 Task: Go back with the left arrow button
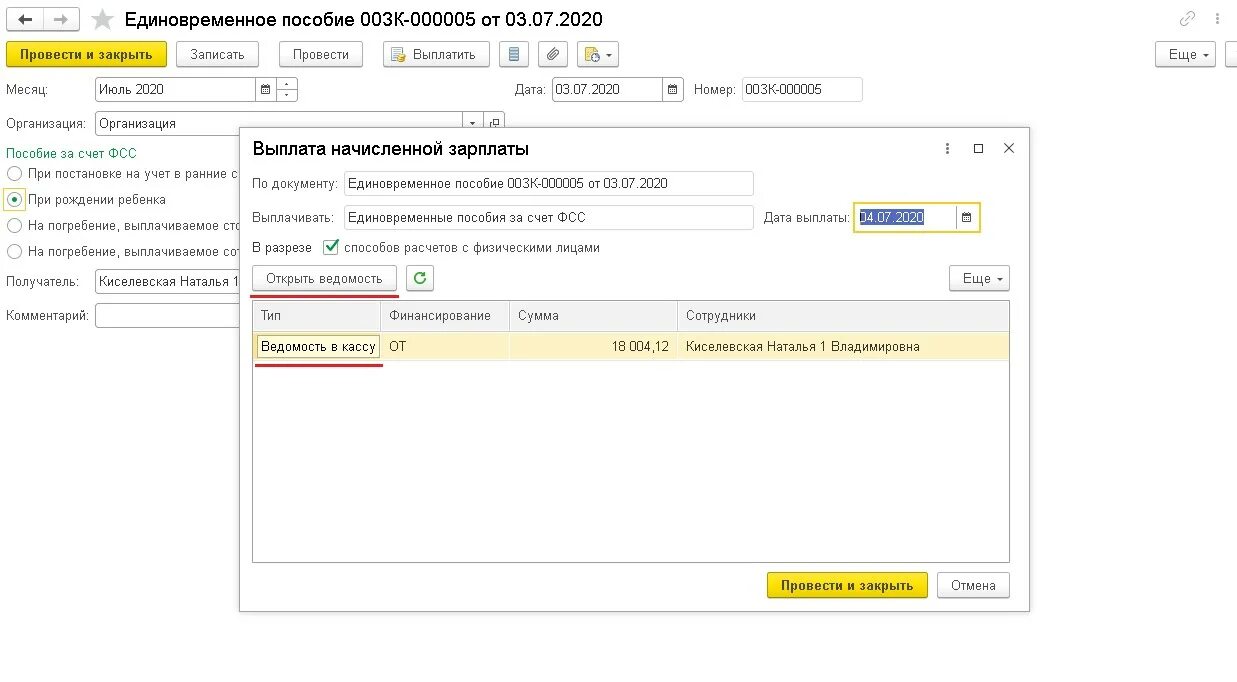pyautogui.click(x=25, y=19)
